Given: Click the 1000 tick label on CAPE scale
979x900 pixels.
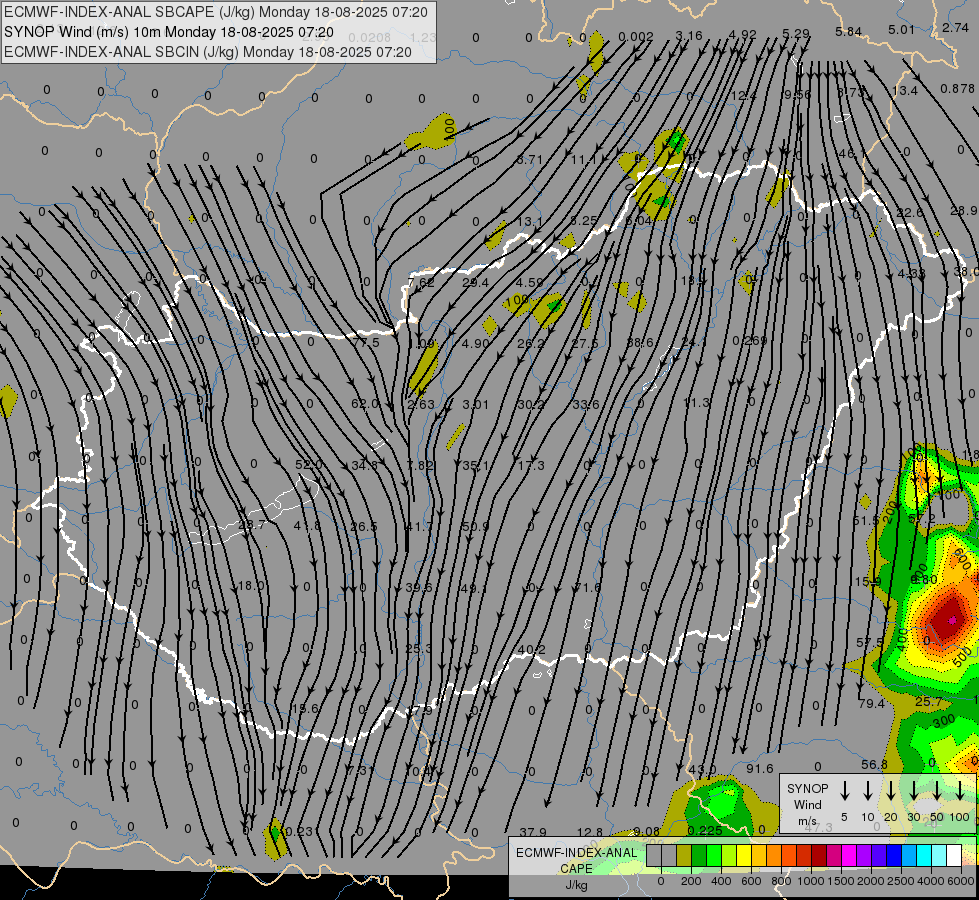Looking at the screenshot, I should [811, 881].
